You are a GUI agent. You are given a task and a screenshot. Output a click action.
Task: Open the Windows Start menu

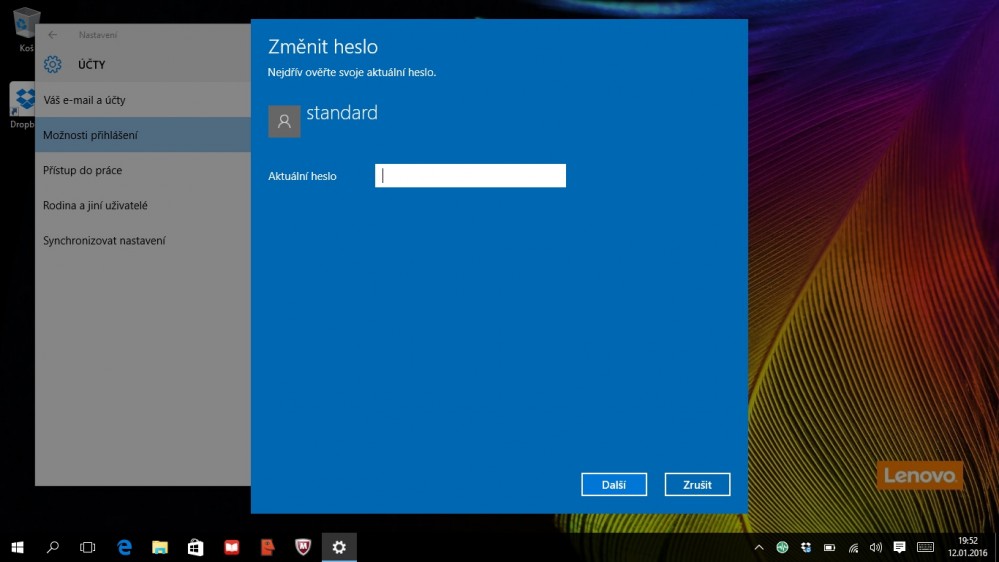pyautogui.click(x=17, y=547)
